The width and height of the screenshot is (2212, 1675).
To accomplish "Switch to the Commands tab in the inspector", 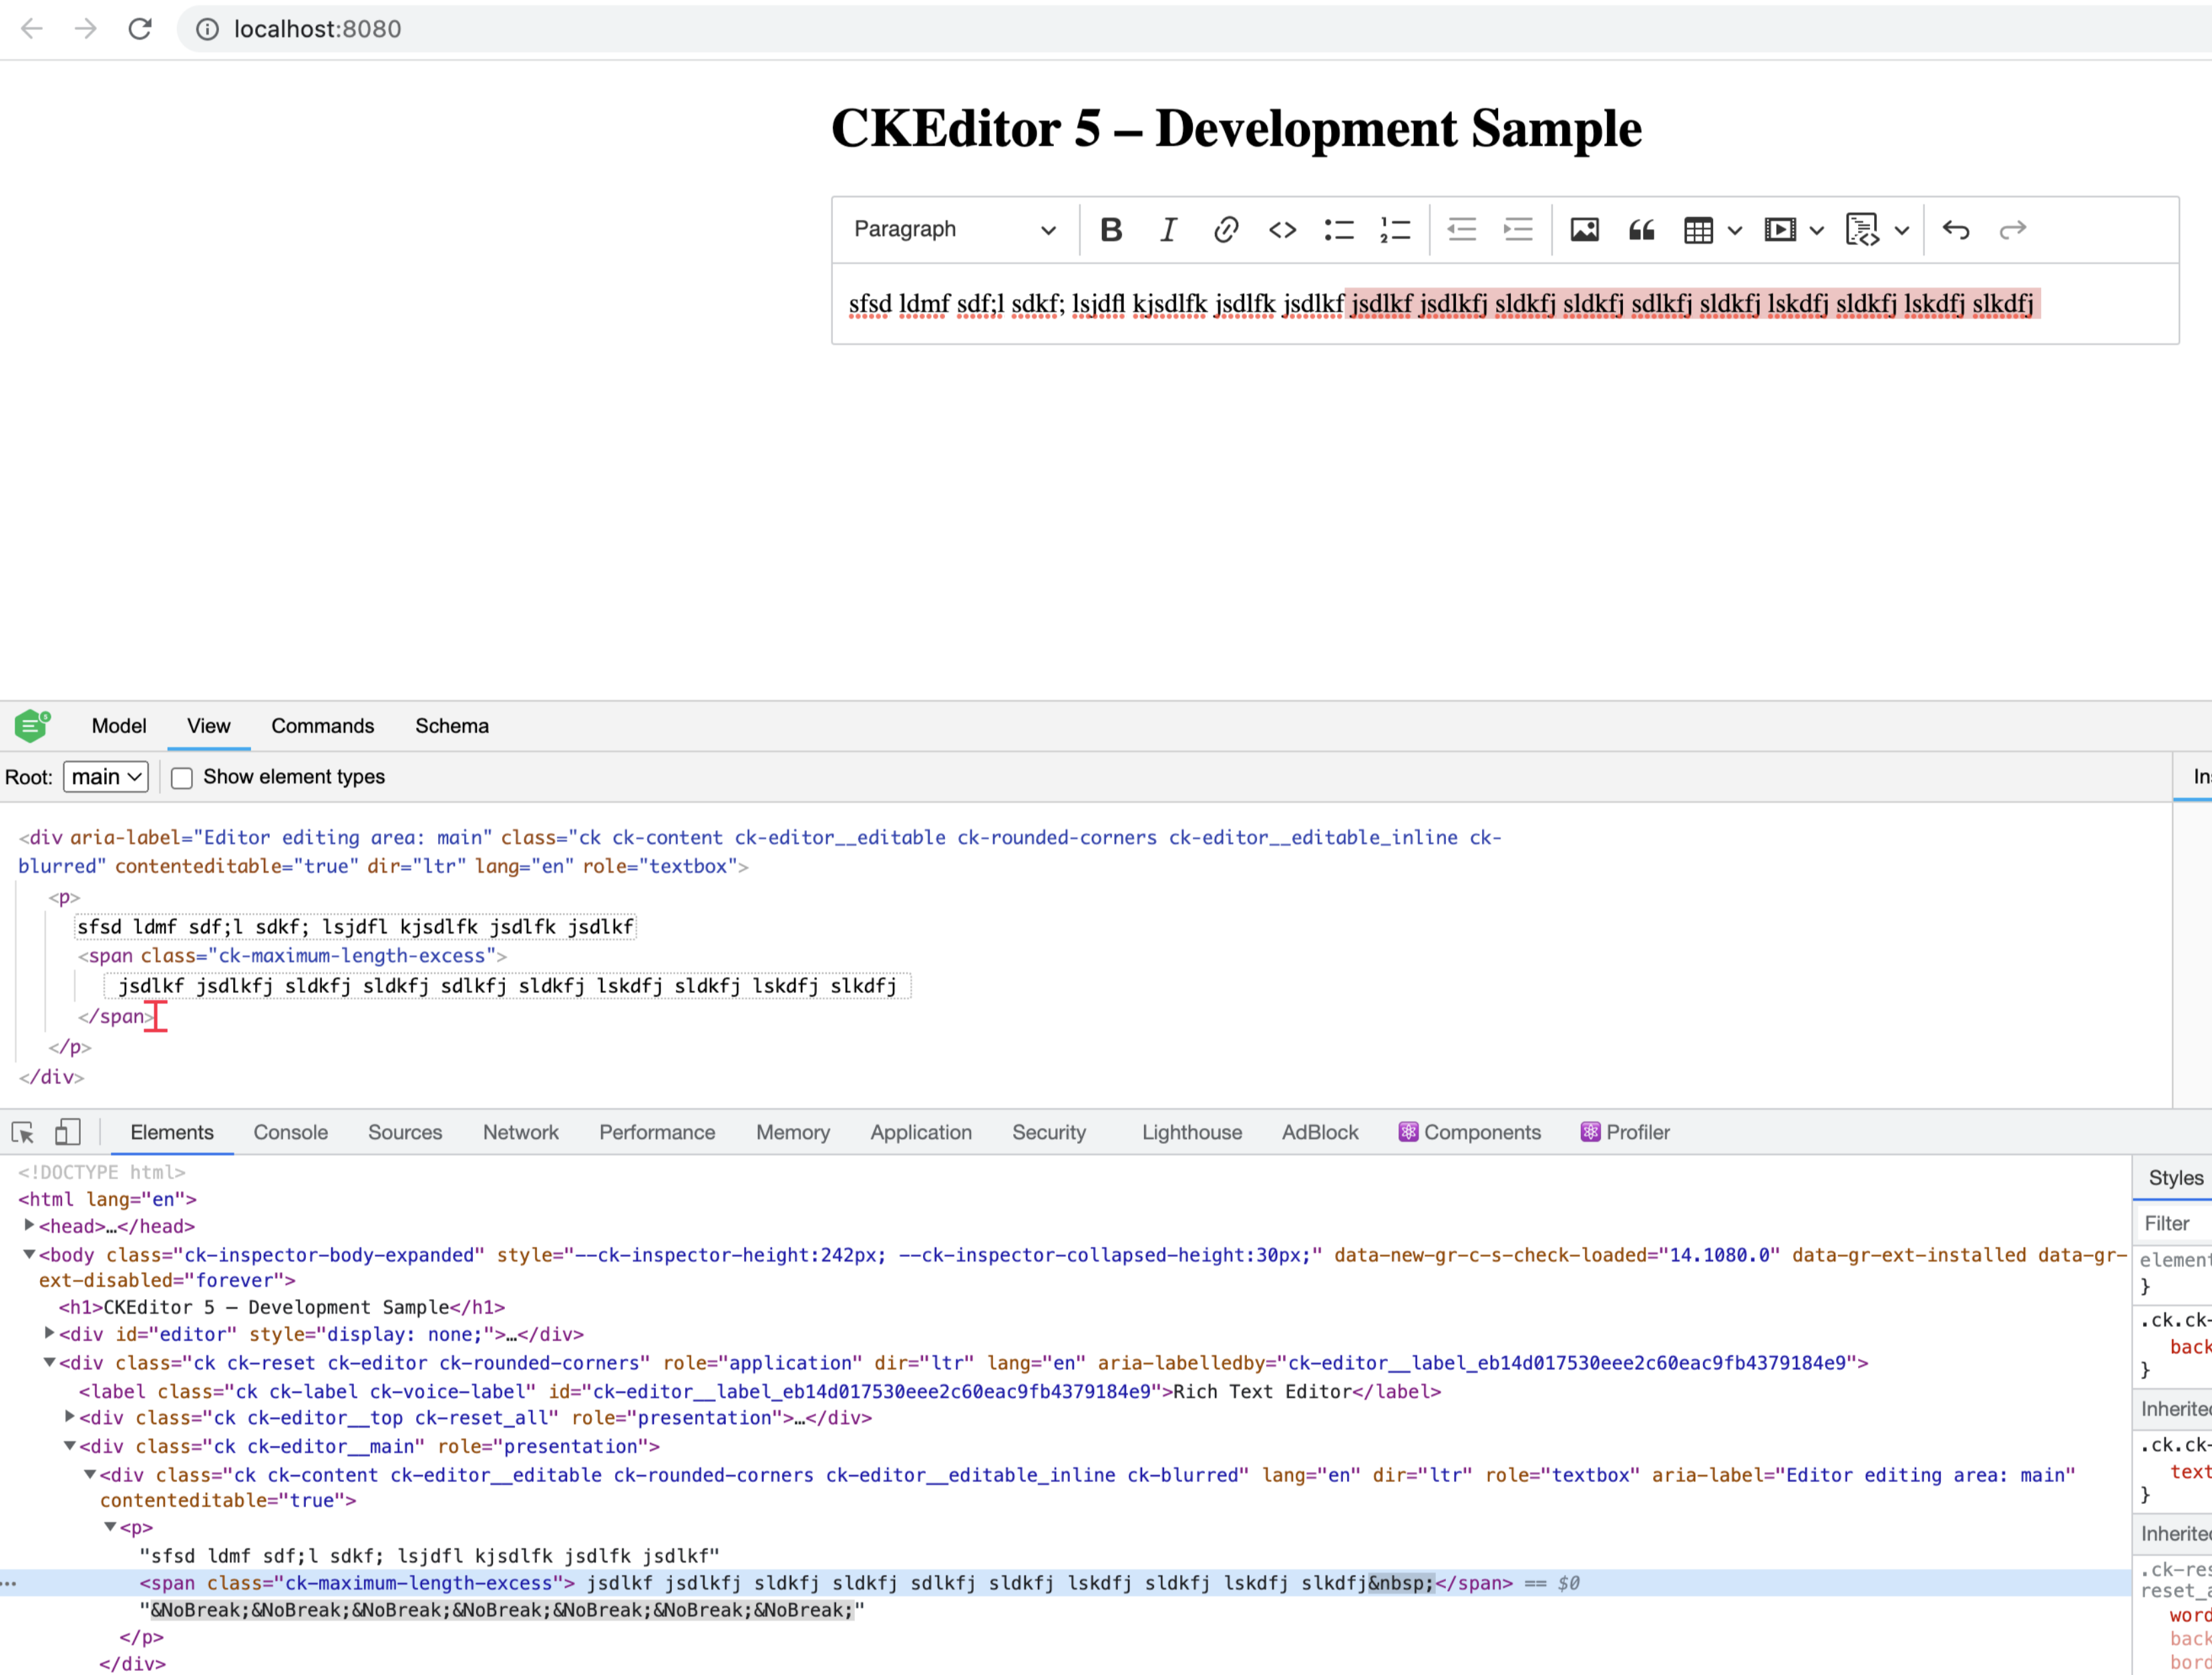I will pos(322,726).
